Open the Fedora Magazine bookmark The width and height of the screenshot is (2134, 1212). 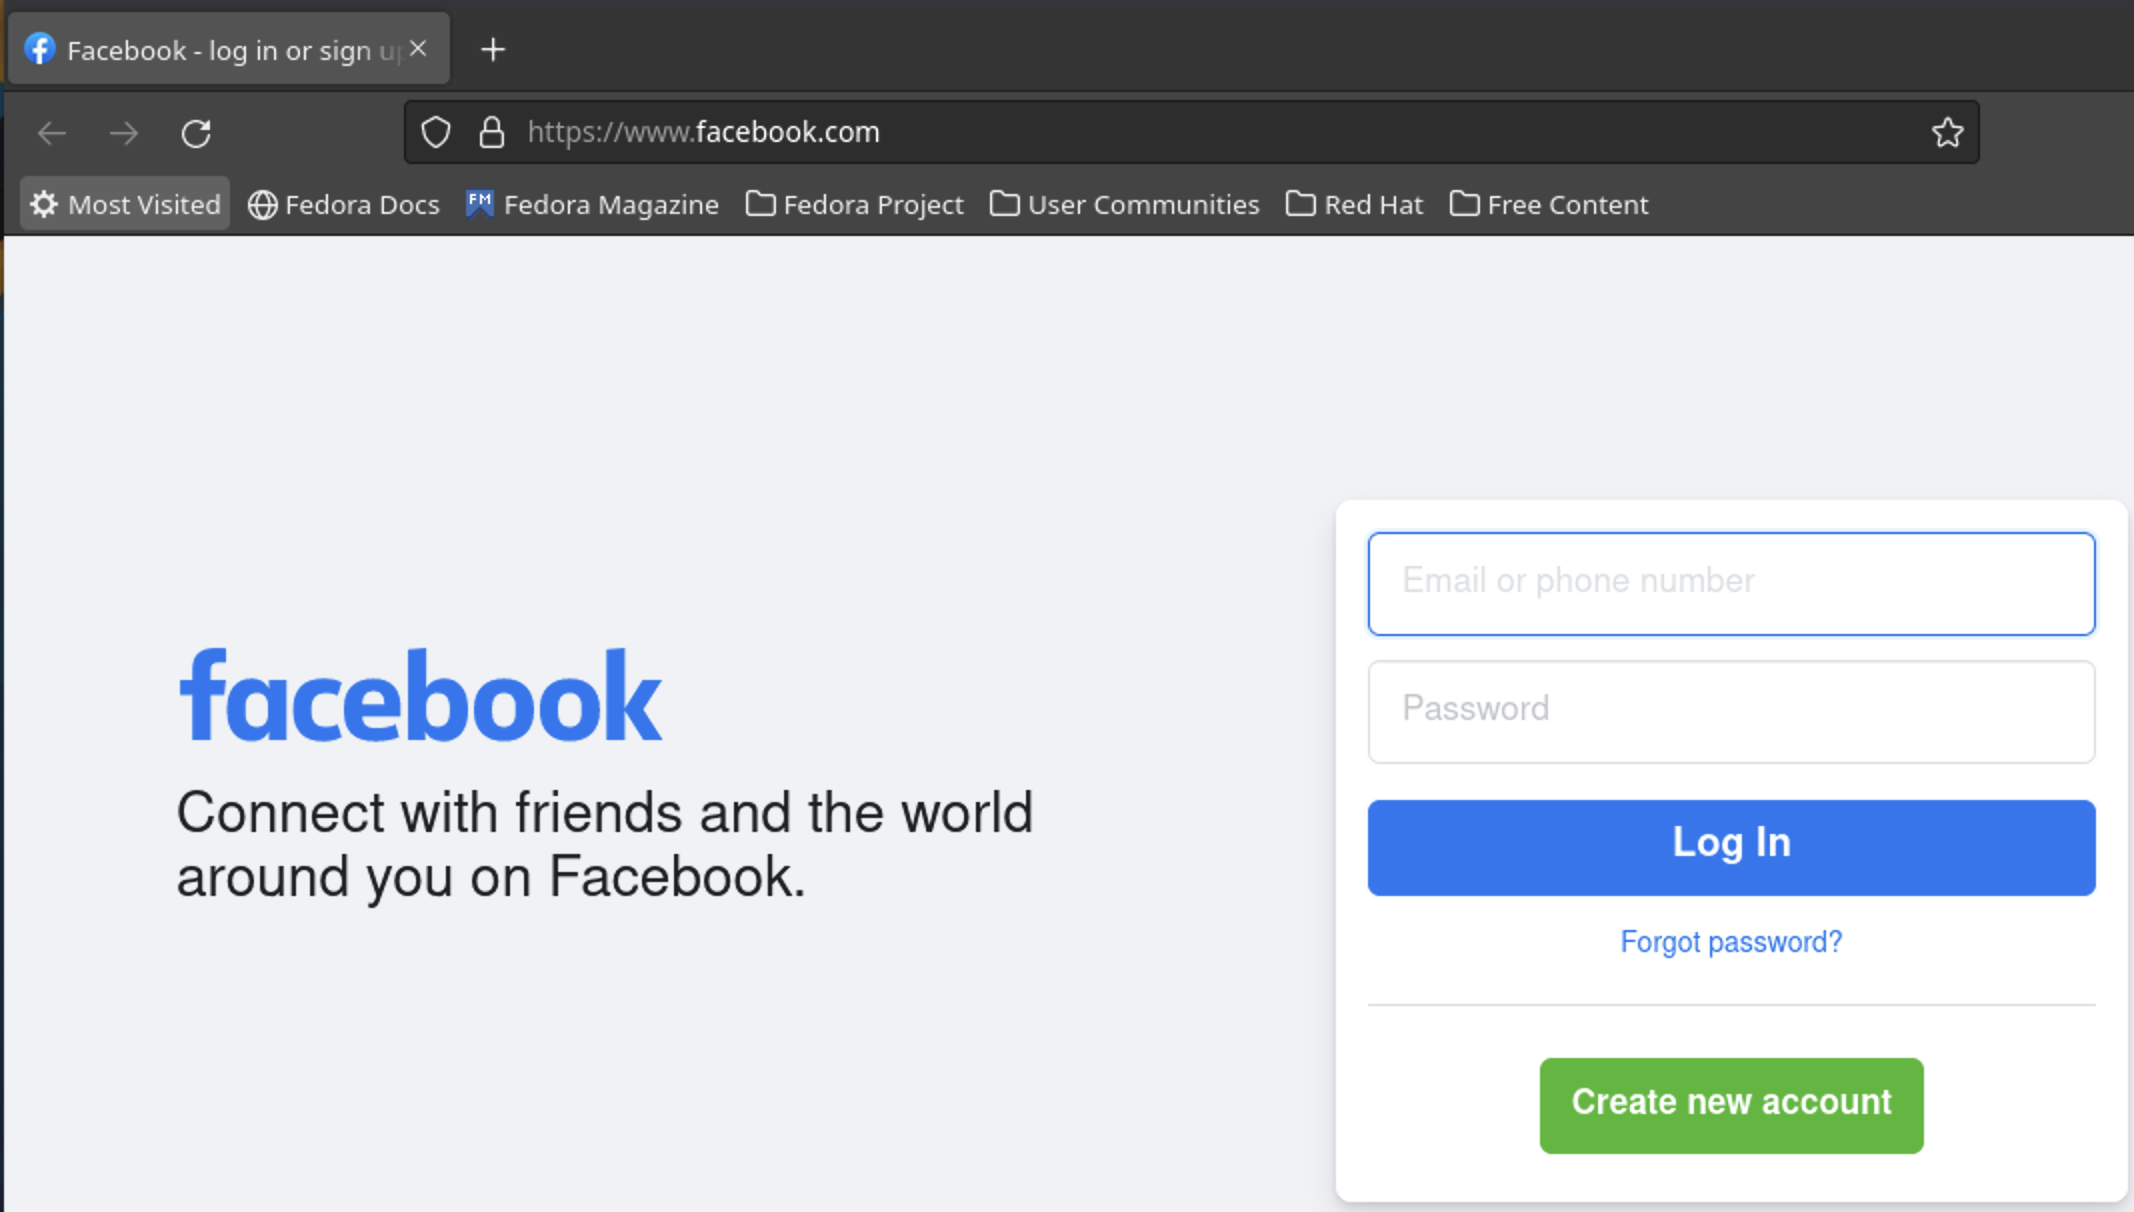pyautogui.click(x=593, y=204)
